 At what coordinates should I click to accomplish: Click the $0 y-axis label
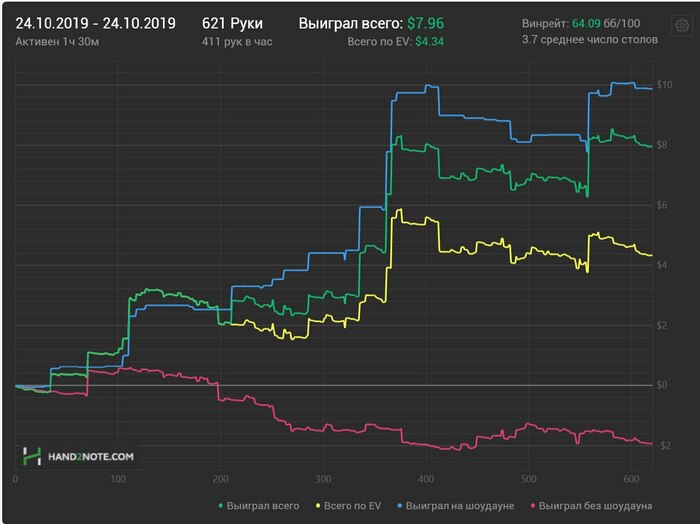coord(662,385)
